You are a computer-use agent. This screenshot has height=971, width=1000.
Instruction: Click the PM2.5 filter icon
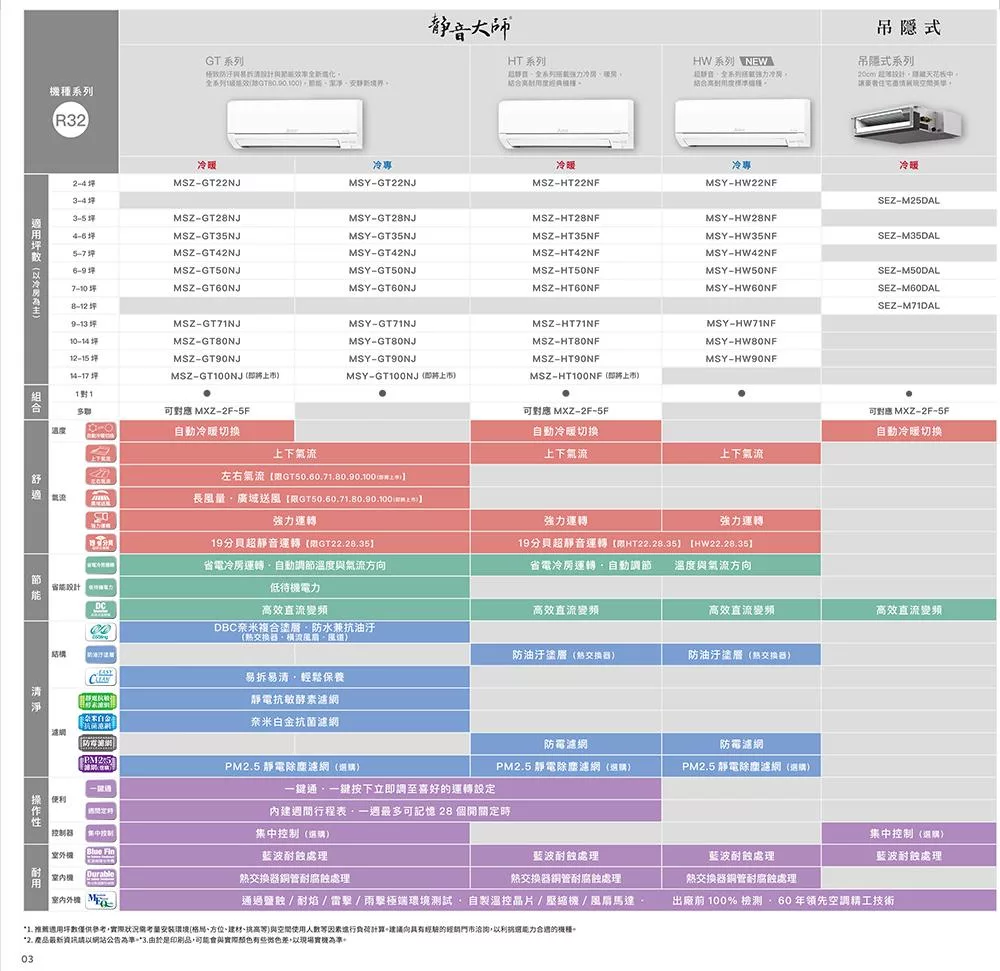point(102,766)
